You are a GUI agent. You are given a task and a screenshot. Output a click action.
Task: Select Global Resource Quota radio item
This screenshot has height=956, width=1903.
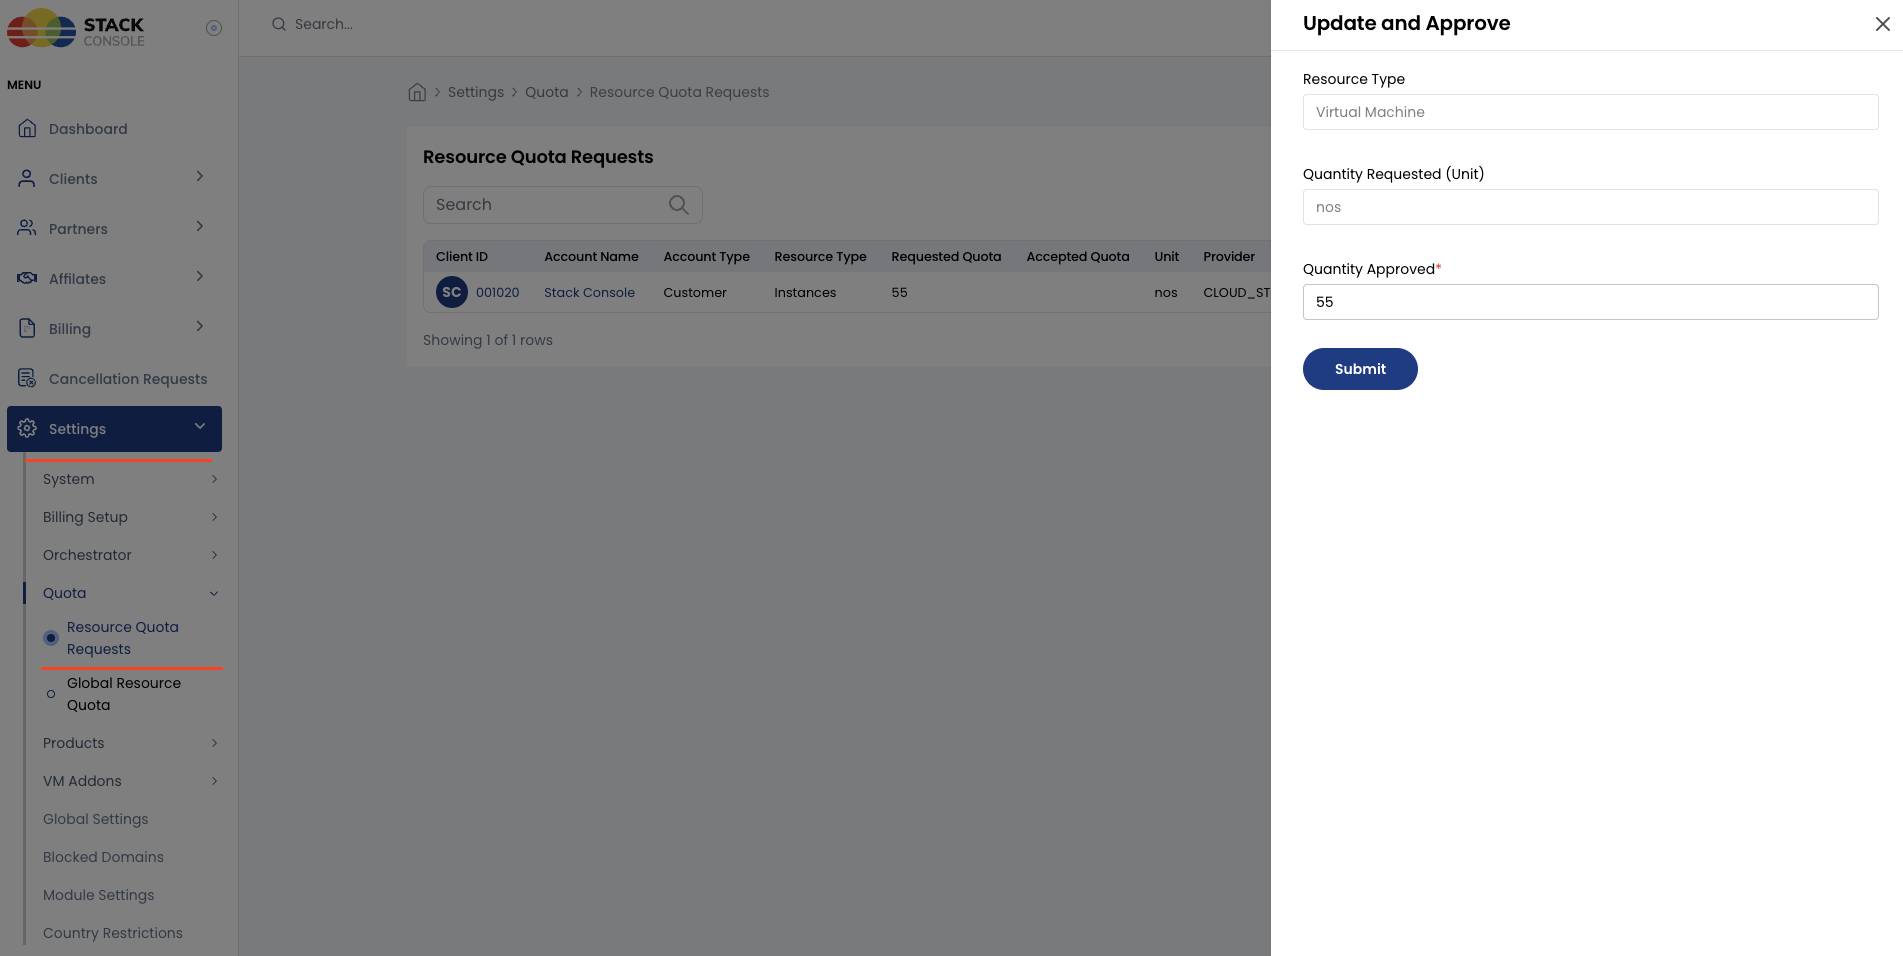pyautogui.click(x=51, y=694)
